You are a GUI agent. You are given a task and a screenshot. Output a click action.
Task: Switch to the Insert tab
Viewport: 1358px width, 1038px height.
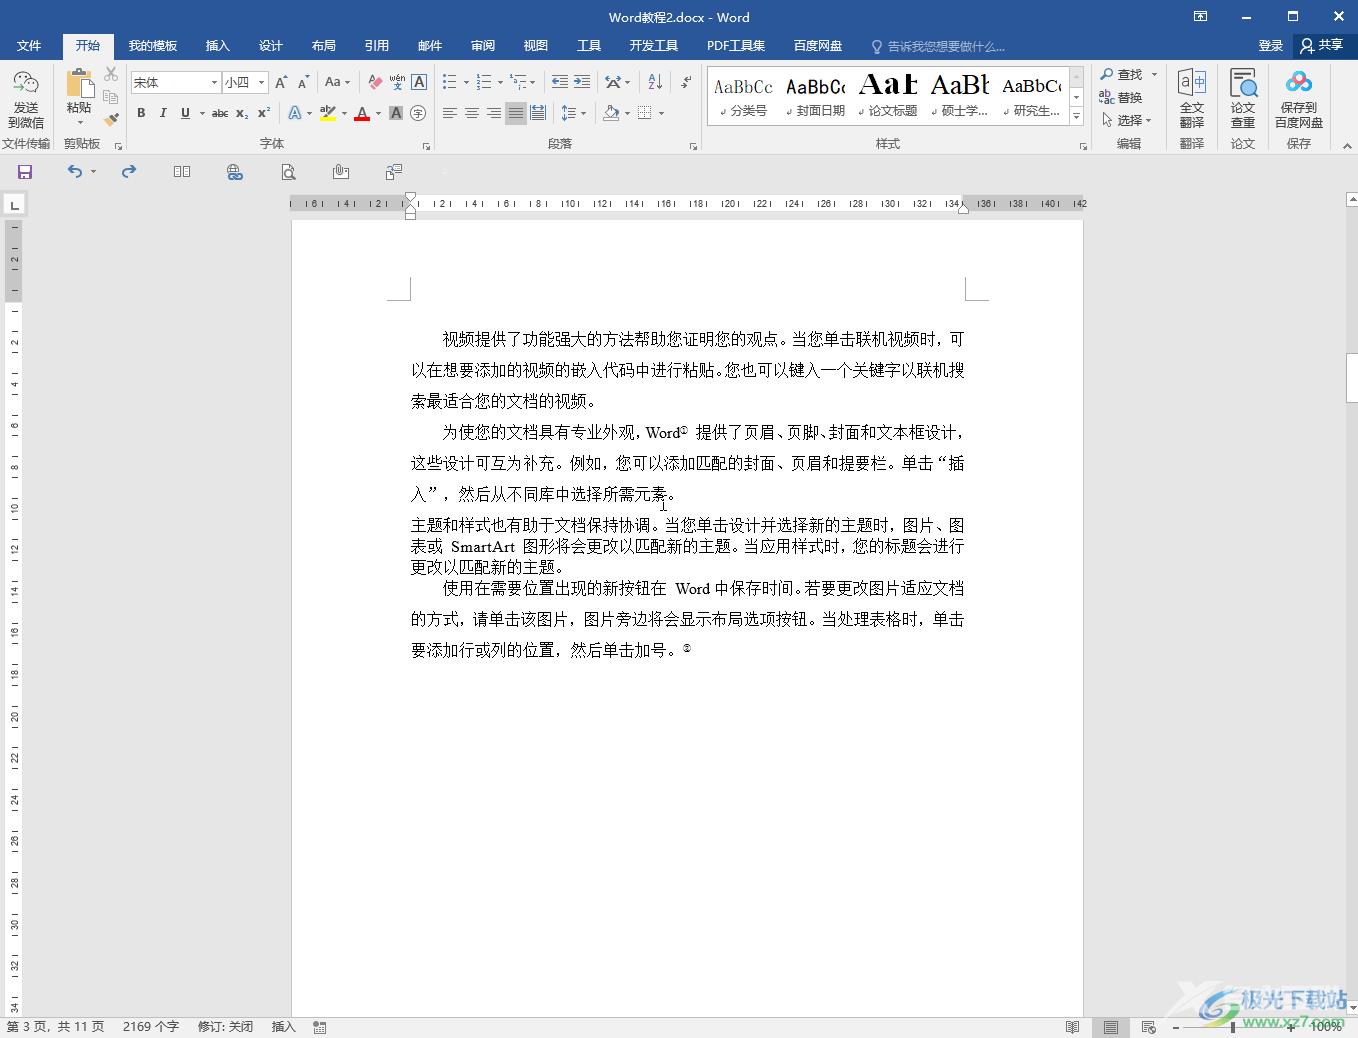[x=217, y=46]
